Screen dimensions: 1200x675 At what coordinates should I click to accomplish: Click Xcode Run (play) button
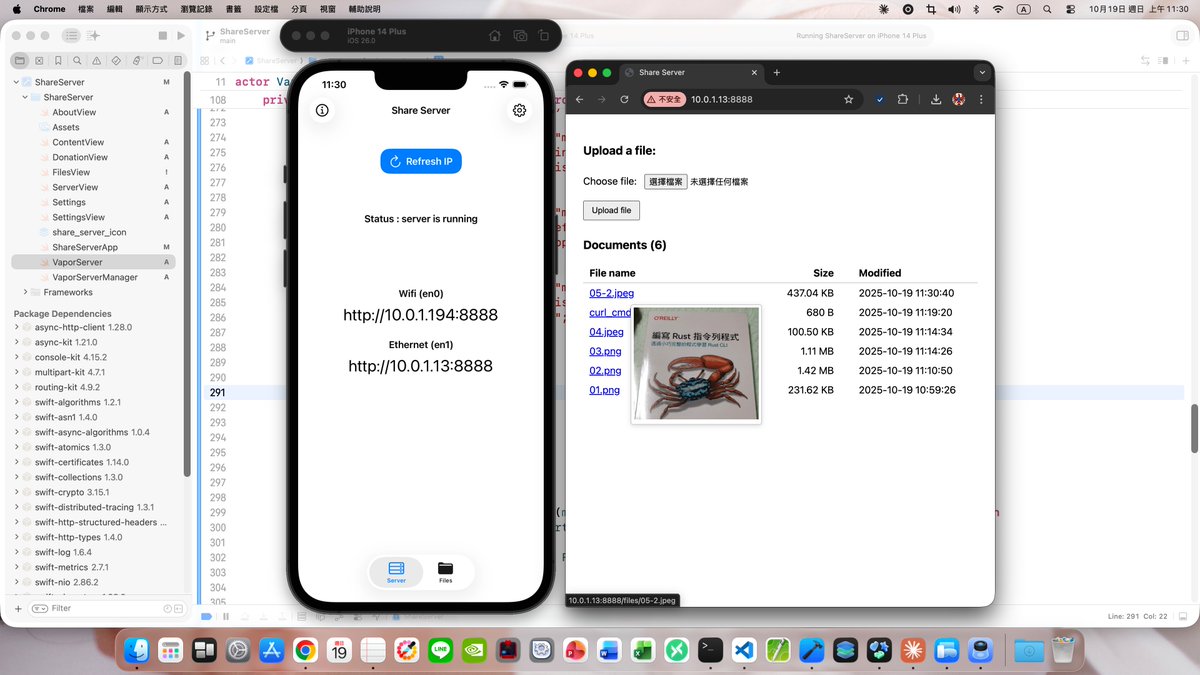click(181, 35)
